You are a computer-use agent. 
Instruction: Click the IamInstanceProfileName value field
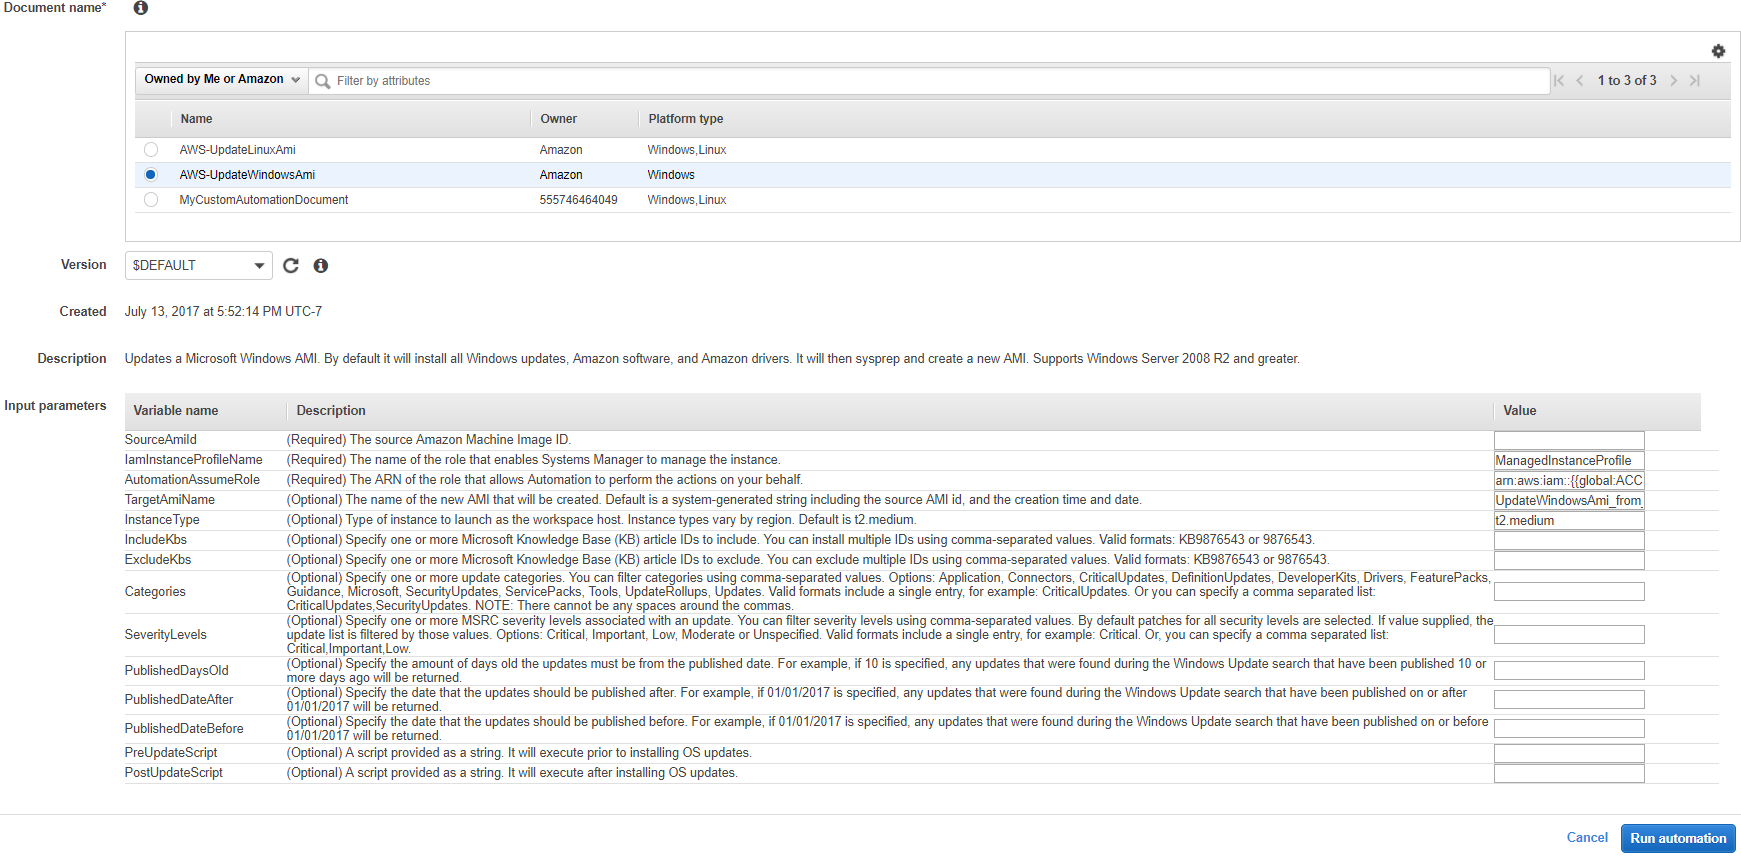(1569, 461)
